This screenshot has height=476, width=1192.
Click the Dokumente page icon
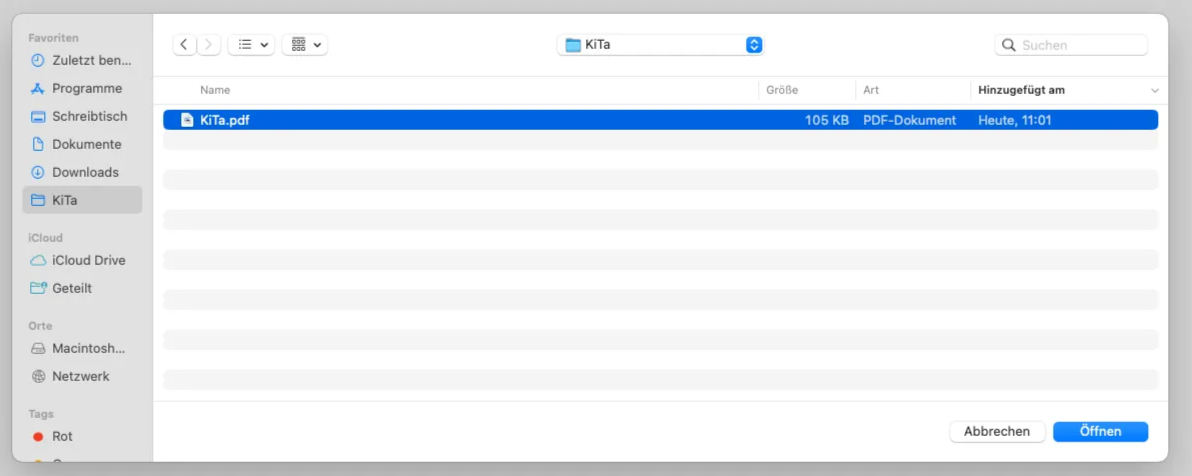coord(38,144)
